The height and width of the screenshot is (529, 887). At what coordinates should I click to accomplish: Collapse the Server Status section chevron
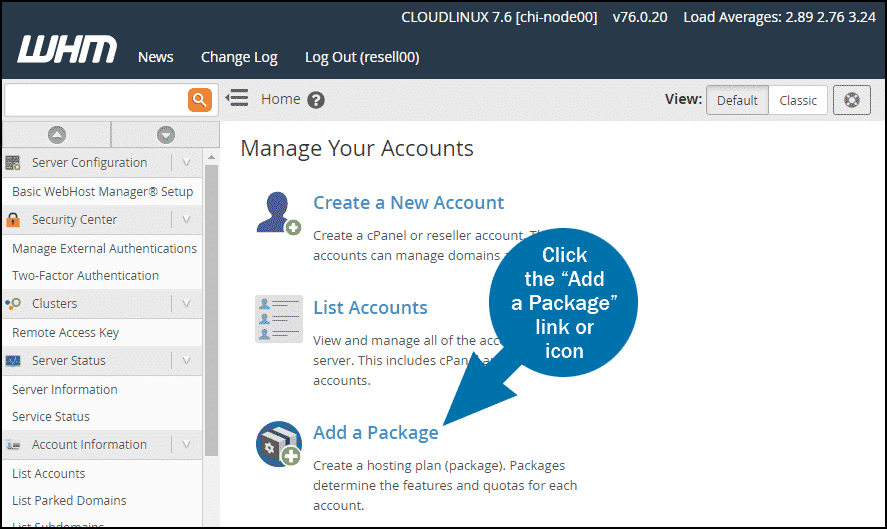186,361
